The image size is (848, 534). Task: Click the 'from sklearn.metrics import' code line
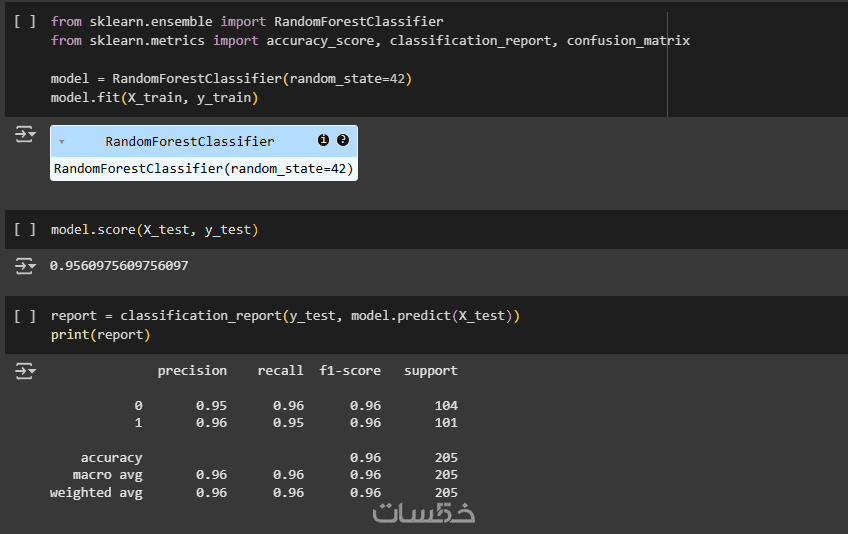370,41
